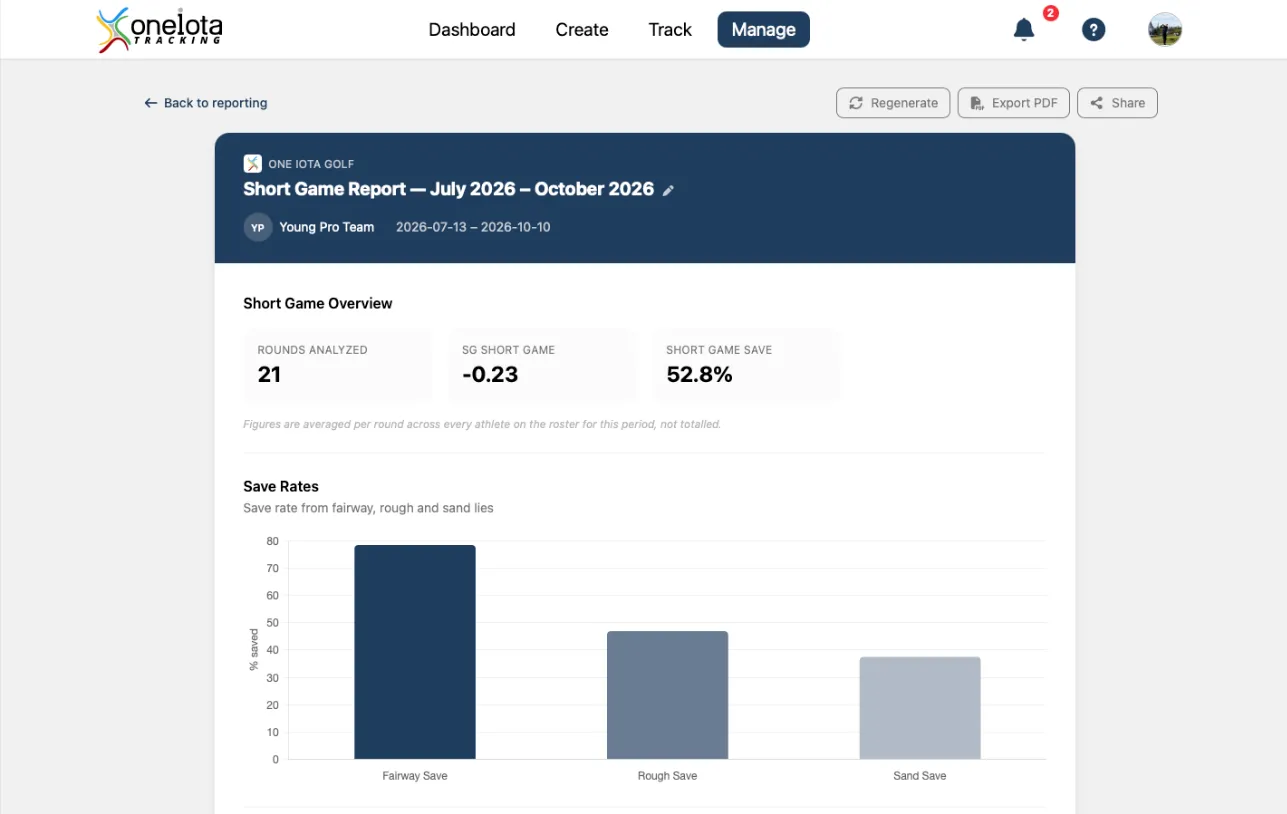Screen dimensions: 1287x814
Task: Export the report as PDF
Action: (1014, 103)
